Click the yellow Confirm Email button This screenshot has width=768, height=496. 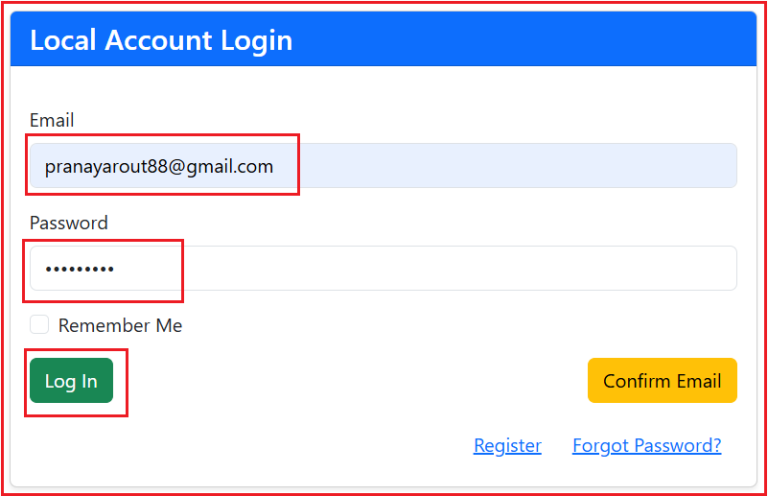pos(662,380)
